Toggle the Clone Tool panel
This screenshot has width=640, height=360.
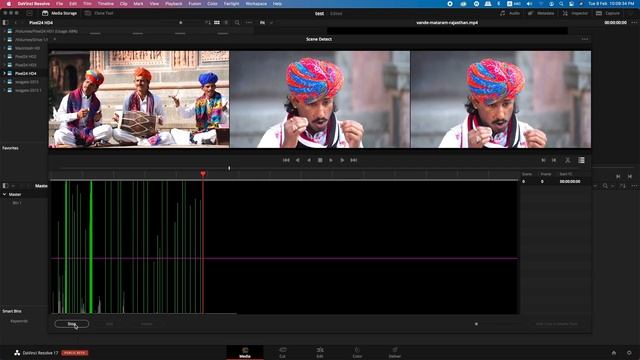coord(99,13)
